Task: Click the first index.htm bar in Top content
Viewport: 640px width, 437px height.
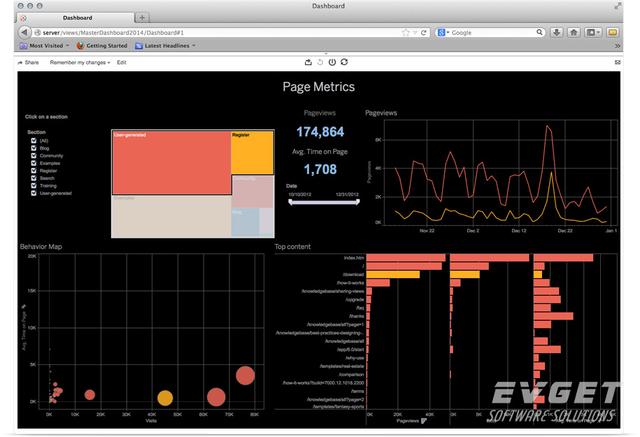Action: click(x=406, y=258)
